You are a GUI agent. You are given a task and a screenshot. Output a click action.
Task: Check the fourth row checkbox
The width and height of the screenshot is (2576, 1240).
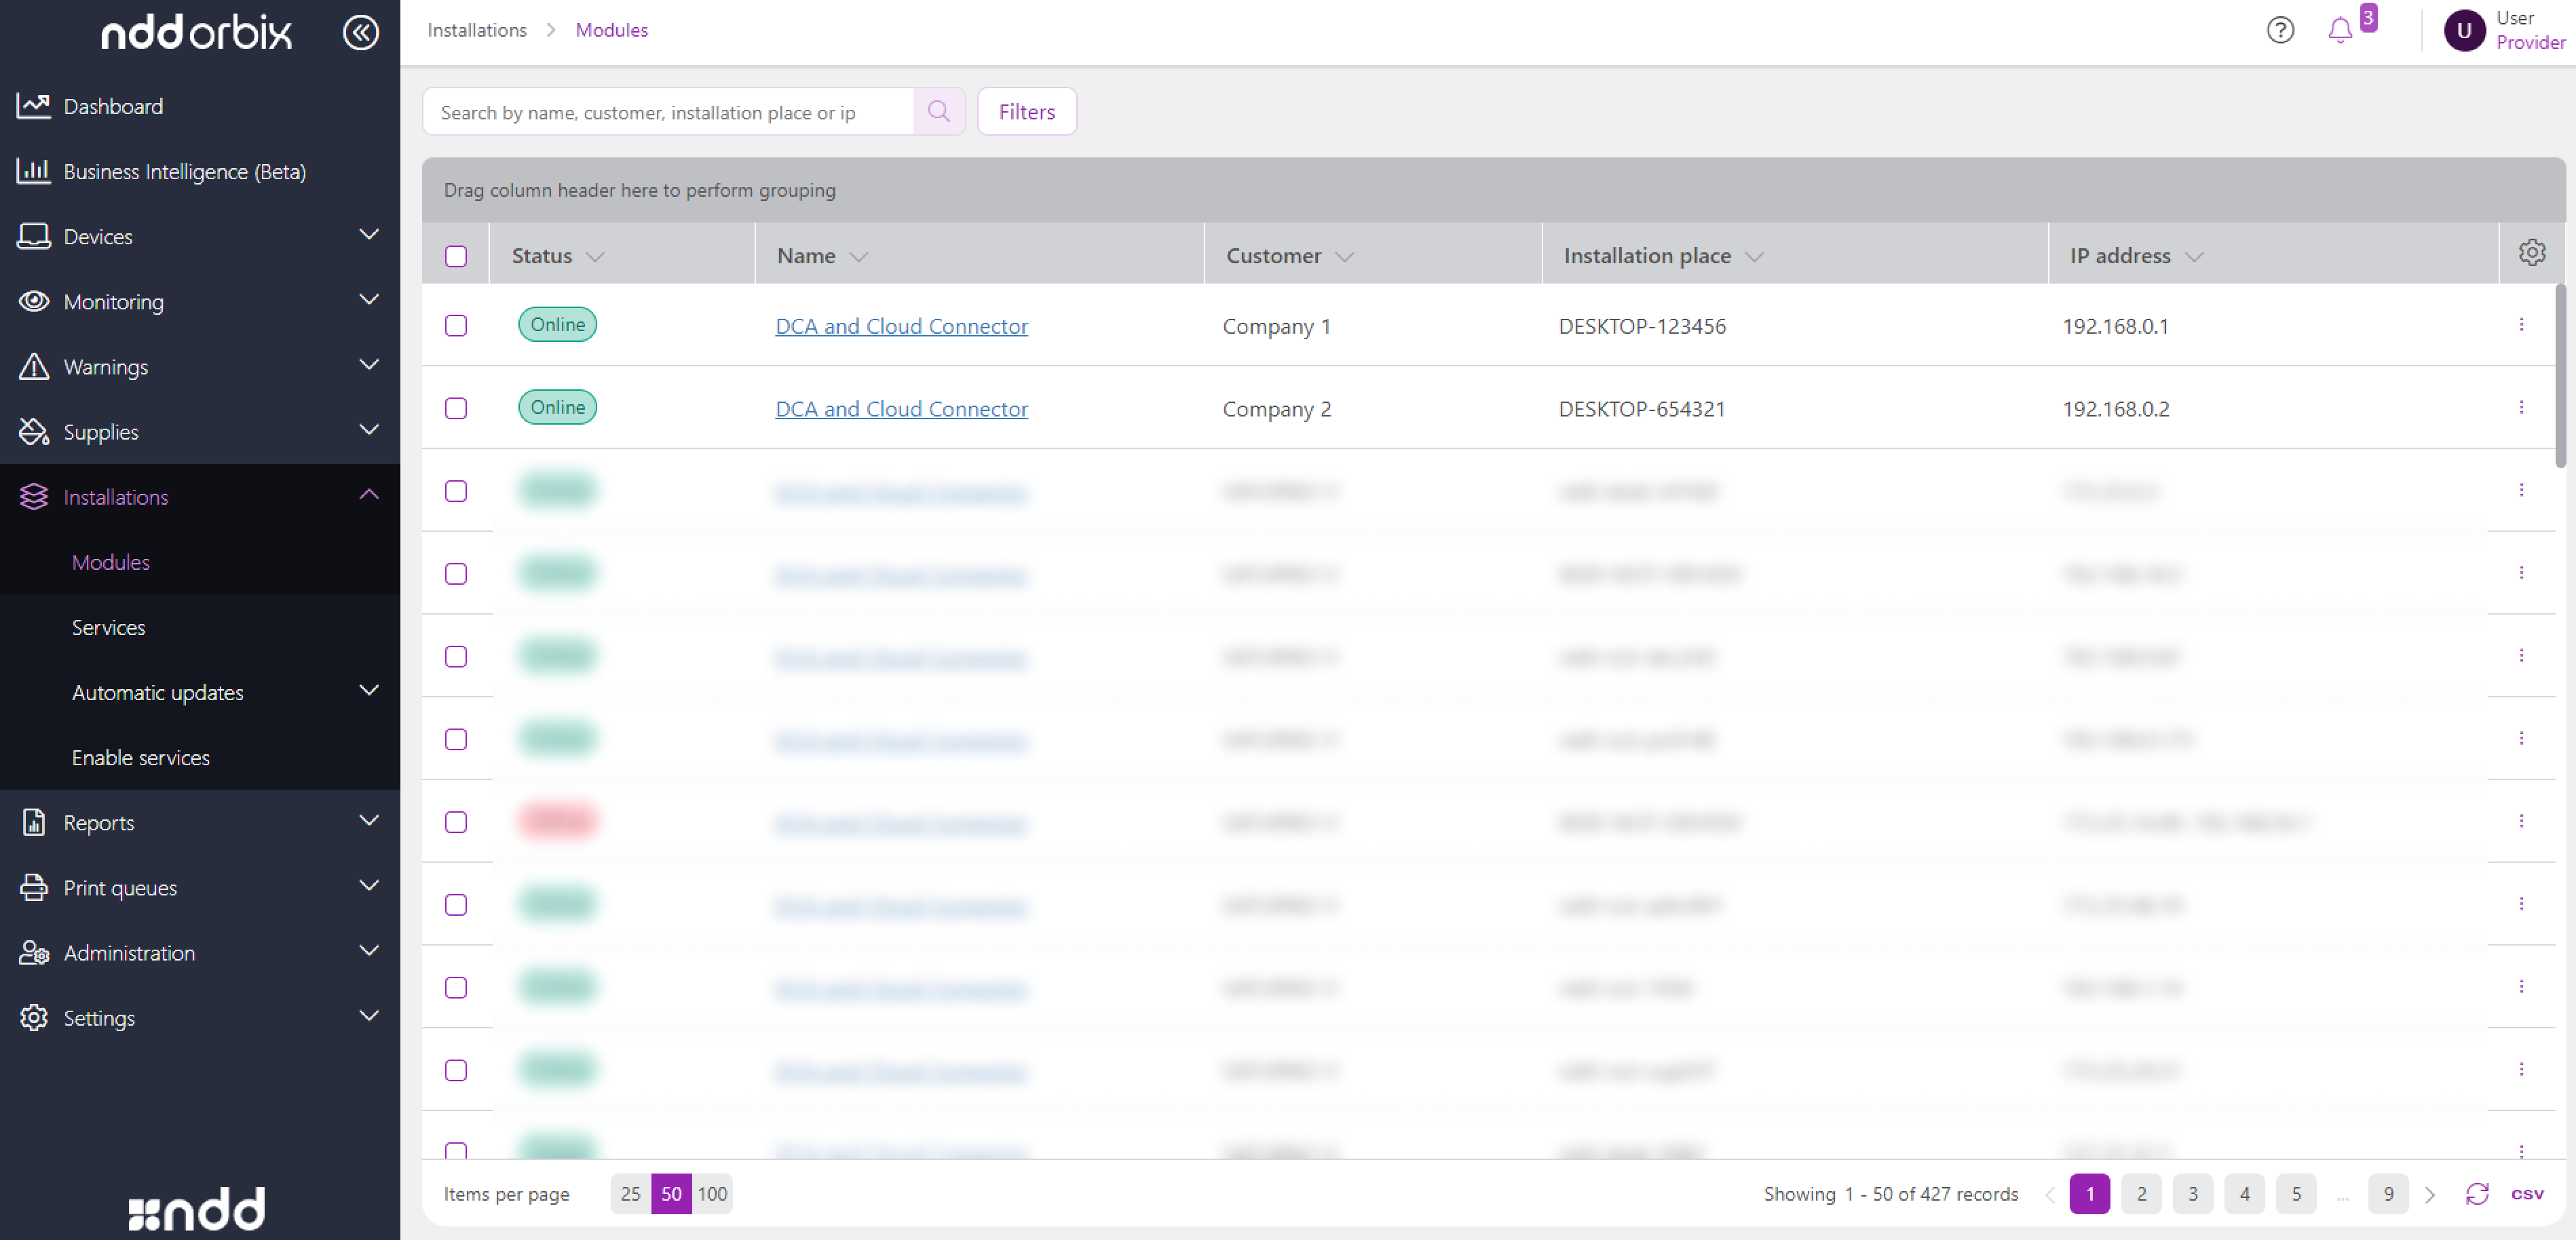[456, 574]
